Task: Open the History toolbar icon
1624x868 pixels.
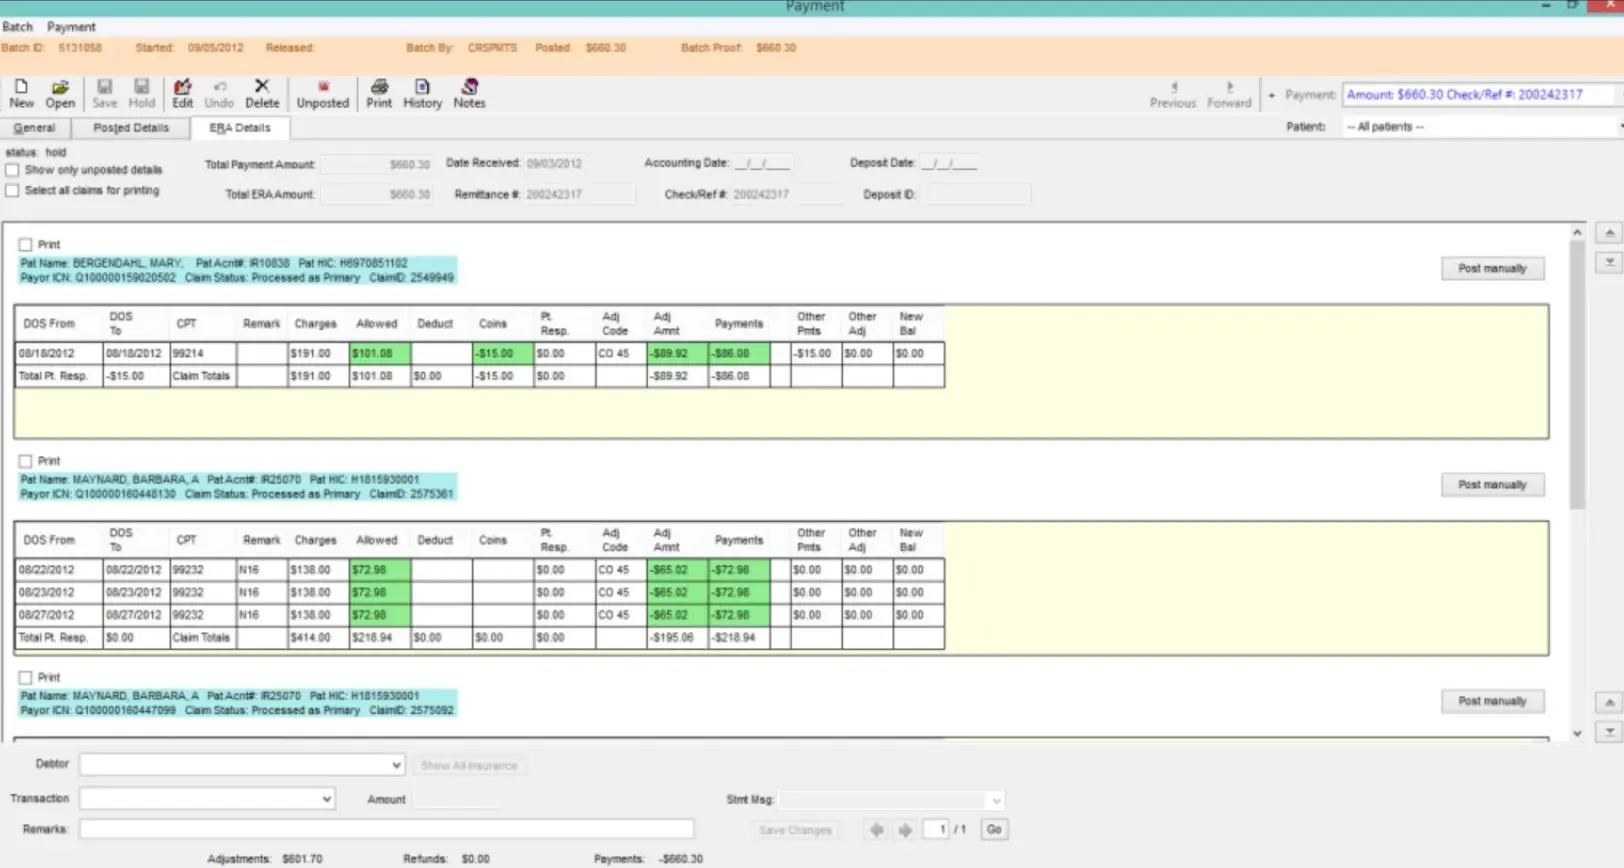Action: coord(422,93)
